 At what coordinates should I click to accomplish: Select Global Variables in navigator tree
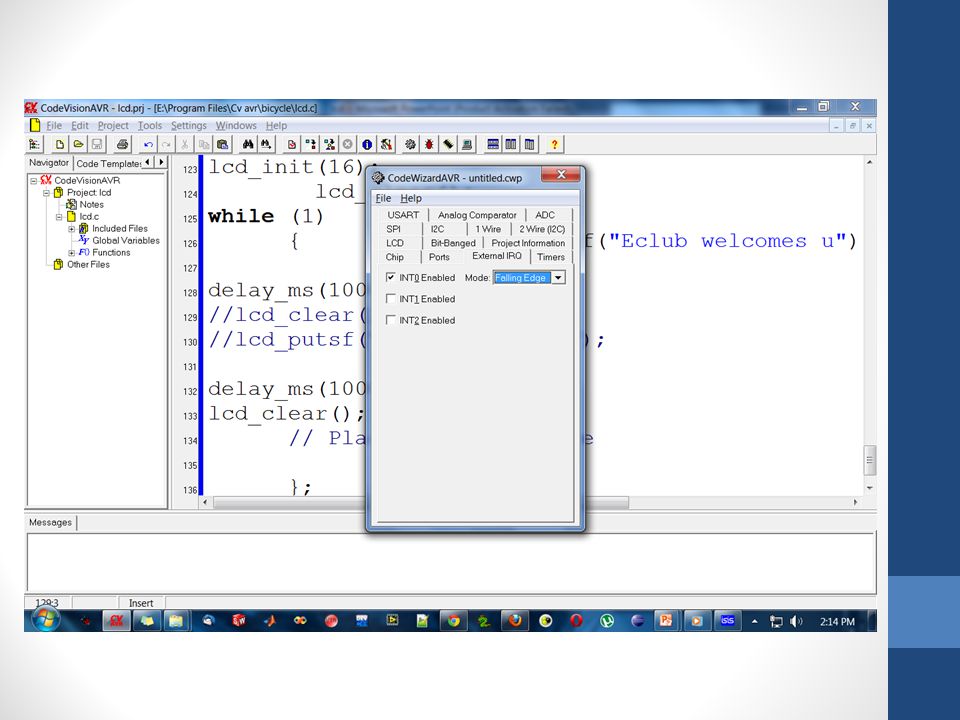pyautogui.click(x=126, y=241)
